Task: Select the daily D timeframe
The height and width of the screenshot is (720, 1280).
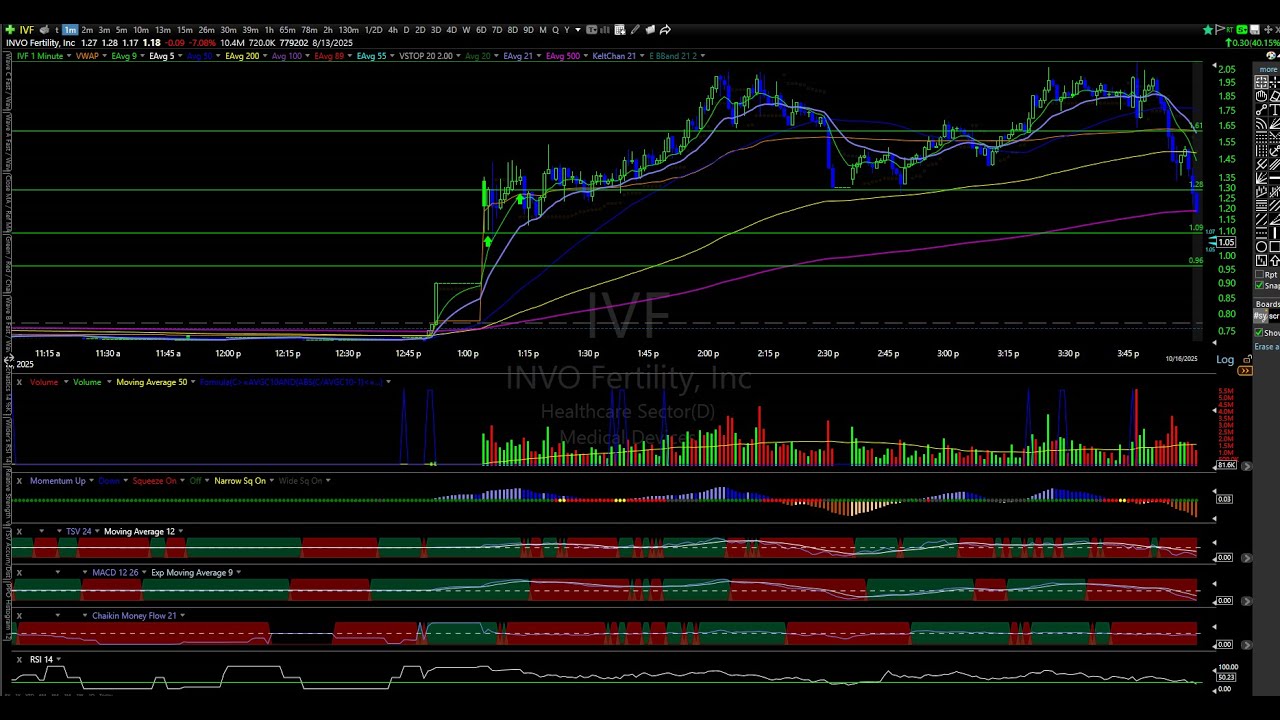Action: pyautogui.click(x=405, y=30)
